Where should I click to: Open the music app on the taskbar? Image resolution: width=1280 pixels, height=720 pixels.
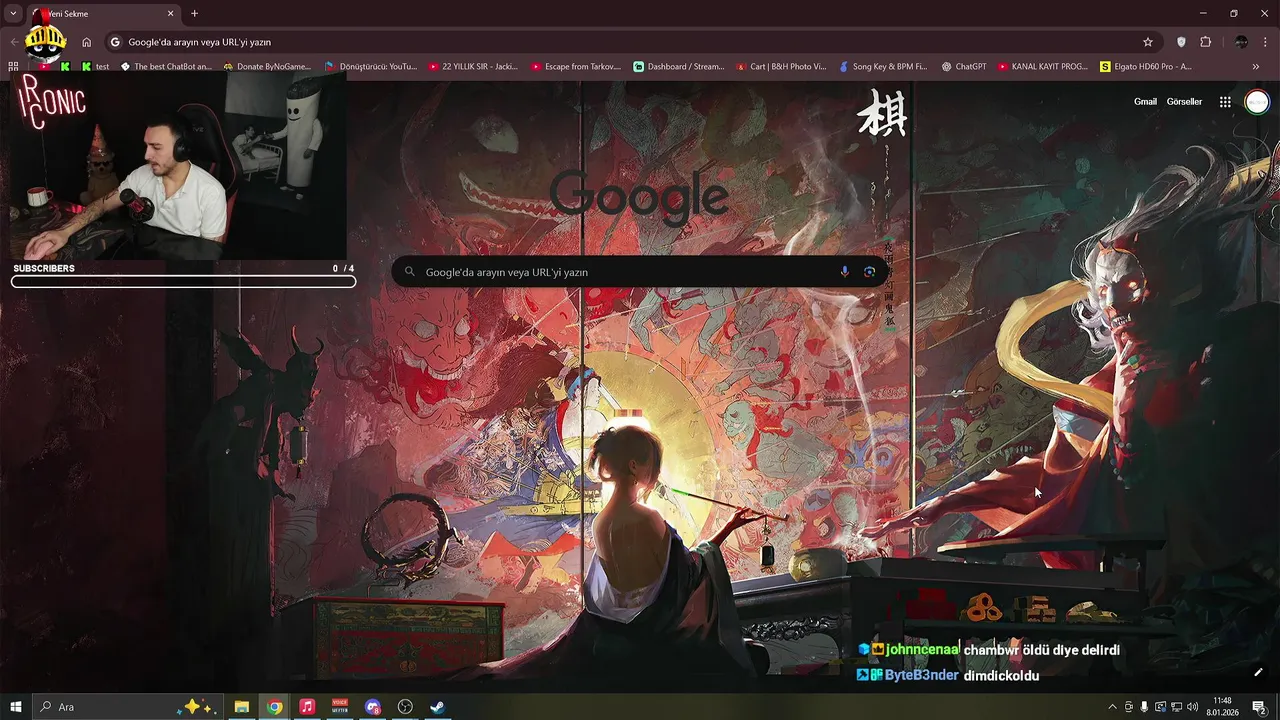point(307,707)
